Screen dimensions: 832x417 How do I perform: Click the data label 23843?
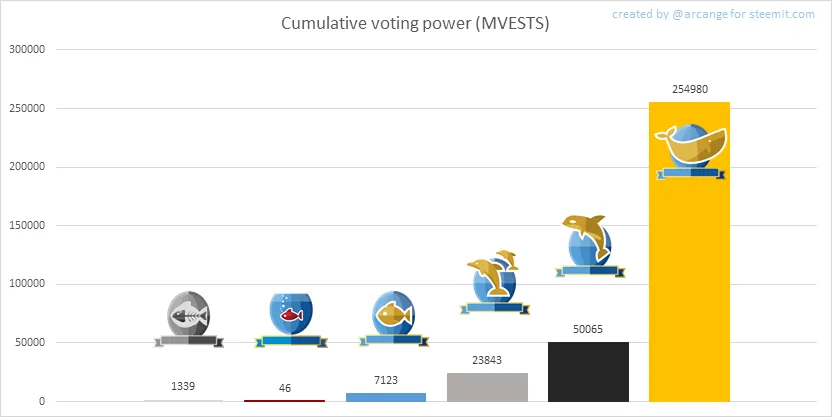coord(487,360)
